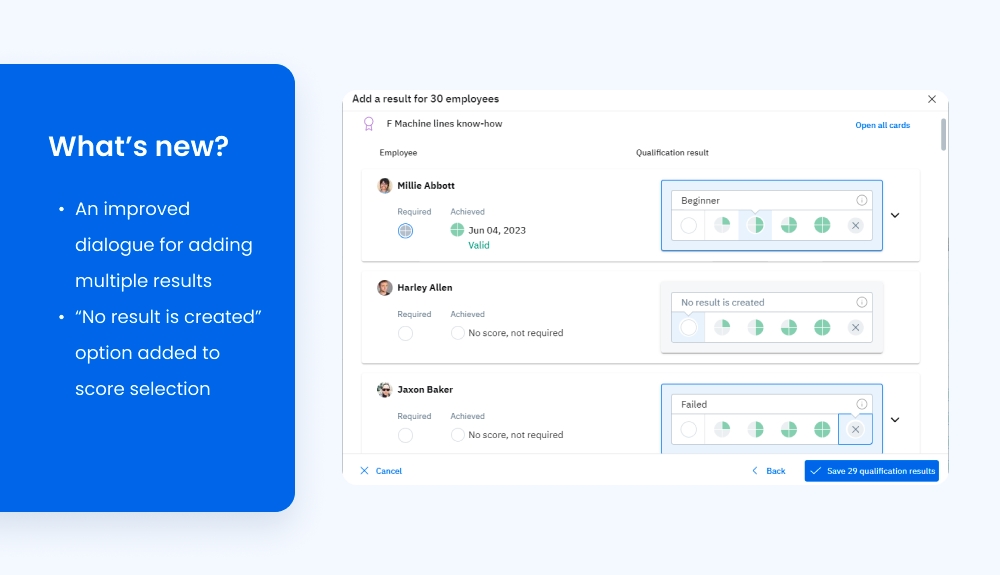Viewport: 1000px width, 575px height.
Task: Click Jaxon Baker's profile avatar
Action: (384, 390)
